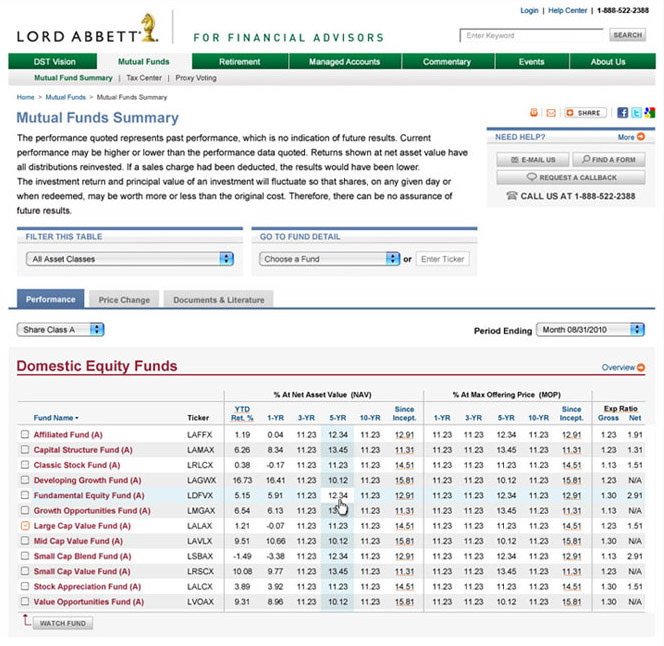The image size is (664, 646).
Task: Click the WATCH FUND button
Action: [63, 623]
